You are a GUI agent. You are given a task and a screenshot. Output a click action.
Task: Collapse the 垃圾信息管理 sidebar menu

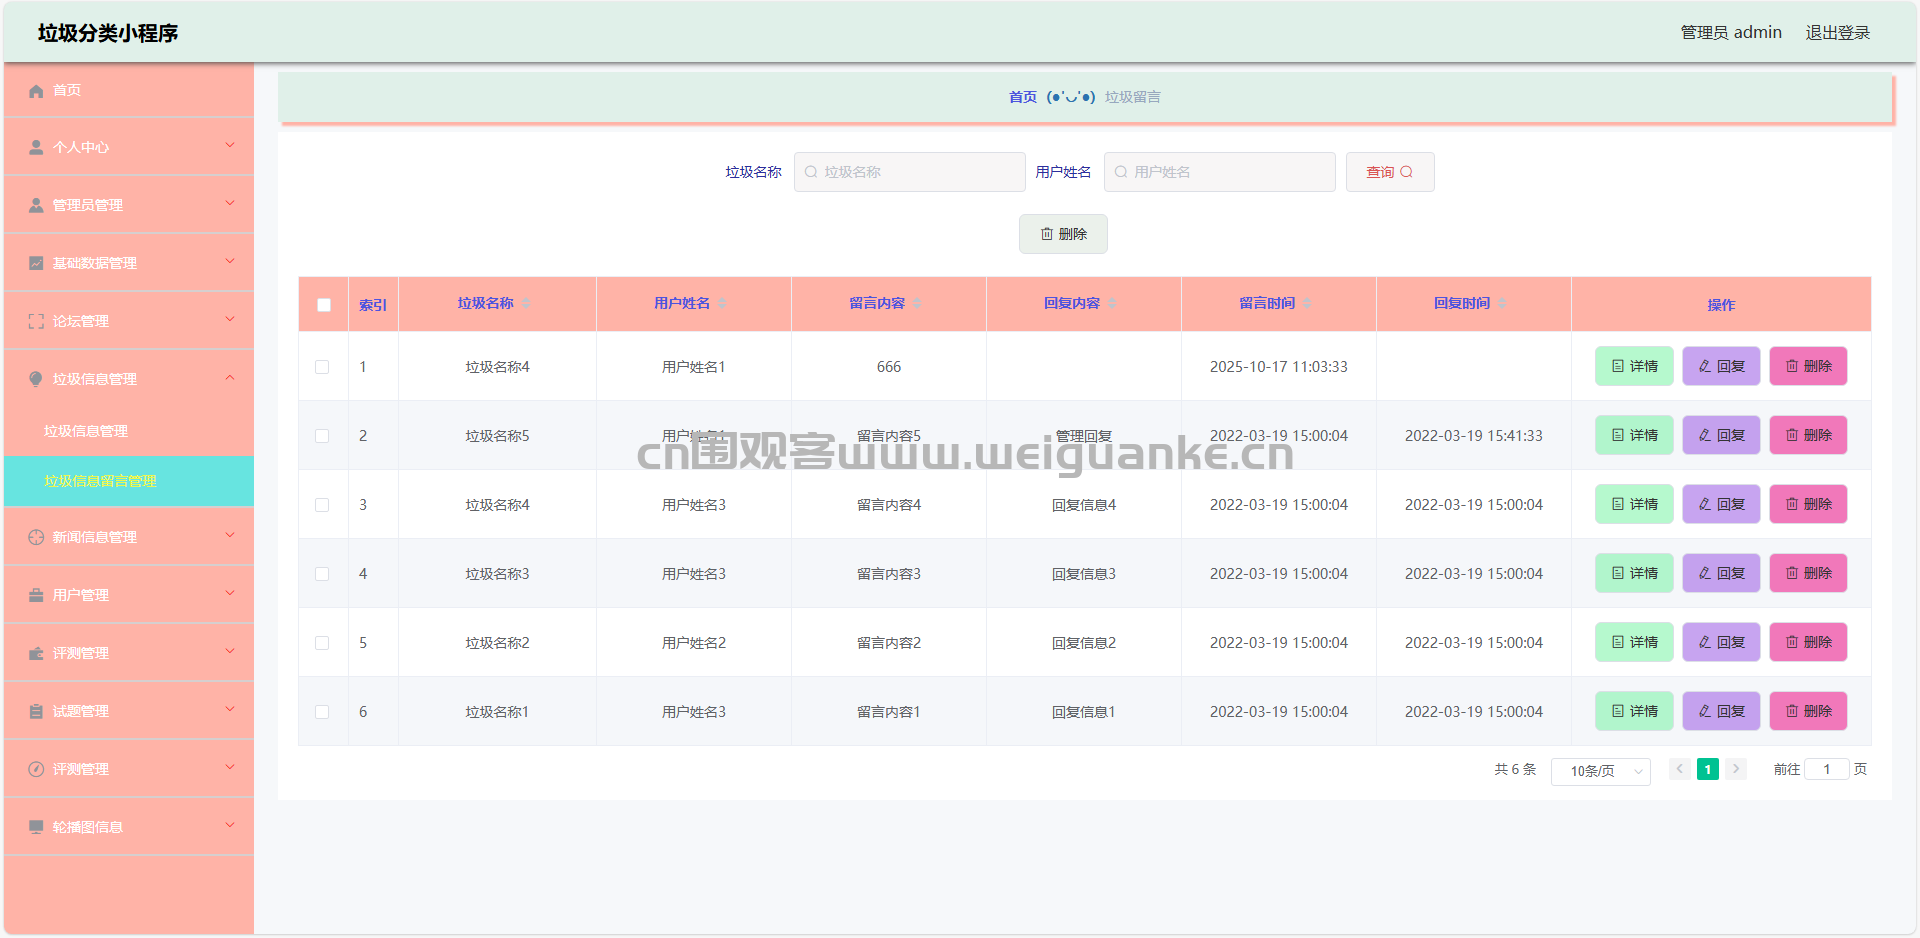click(x=128, y=379)
